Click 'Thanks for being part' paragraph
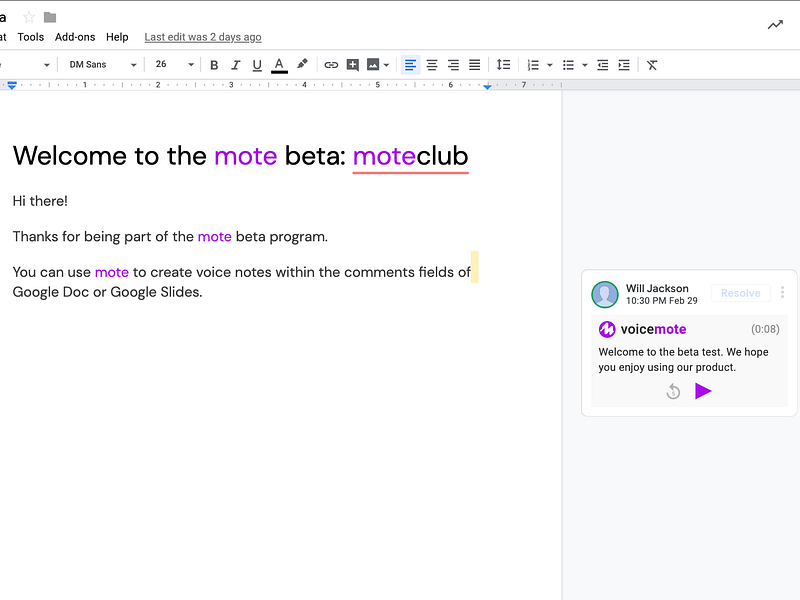 [170, 237]
